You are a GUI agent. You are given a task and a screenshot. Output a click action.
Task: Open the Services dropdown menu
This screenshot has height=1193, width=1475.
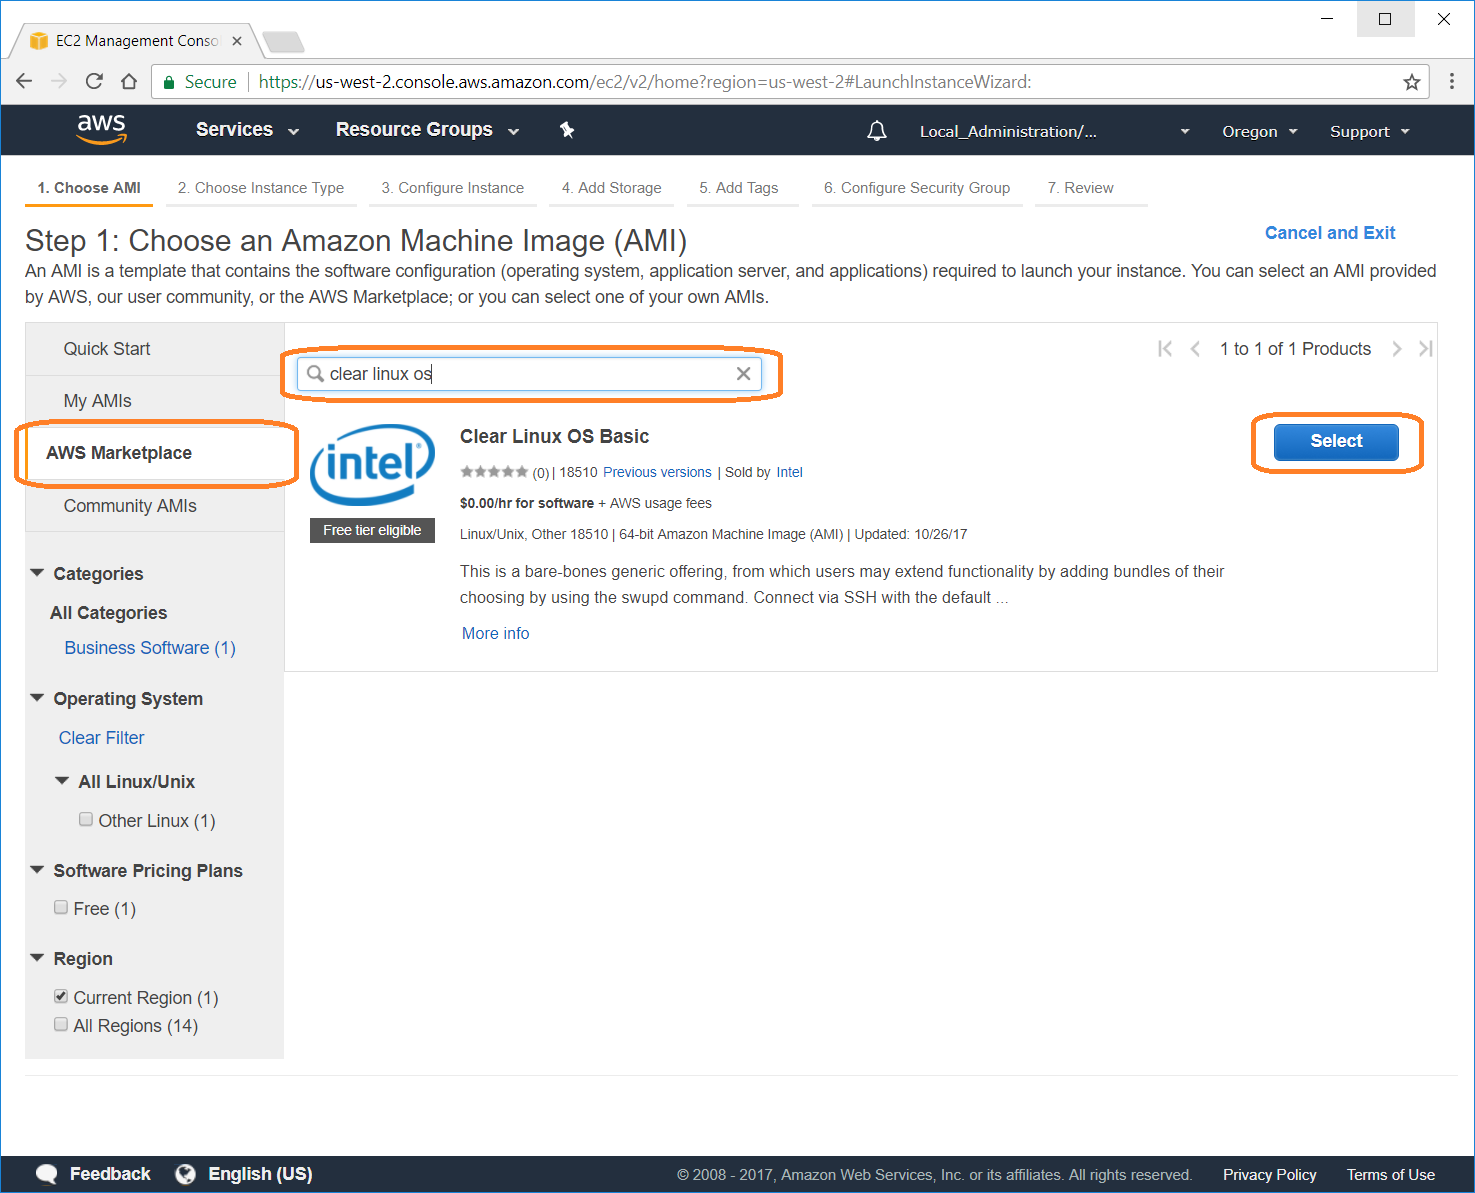247,130
